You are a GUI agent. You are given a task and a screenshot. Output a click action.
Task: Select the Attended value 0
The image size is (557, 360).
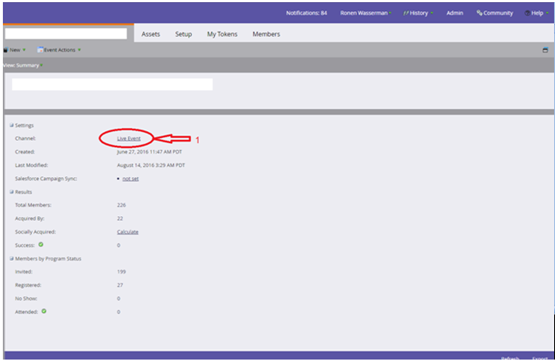(x=119, y=312)
